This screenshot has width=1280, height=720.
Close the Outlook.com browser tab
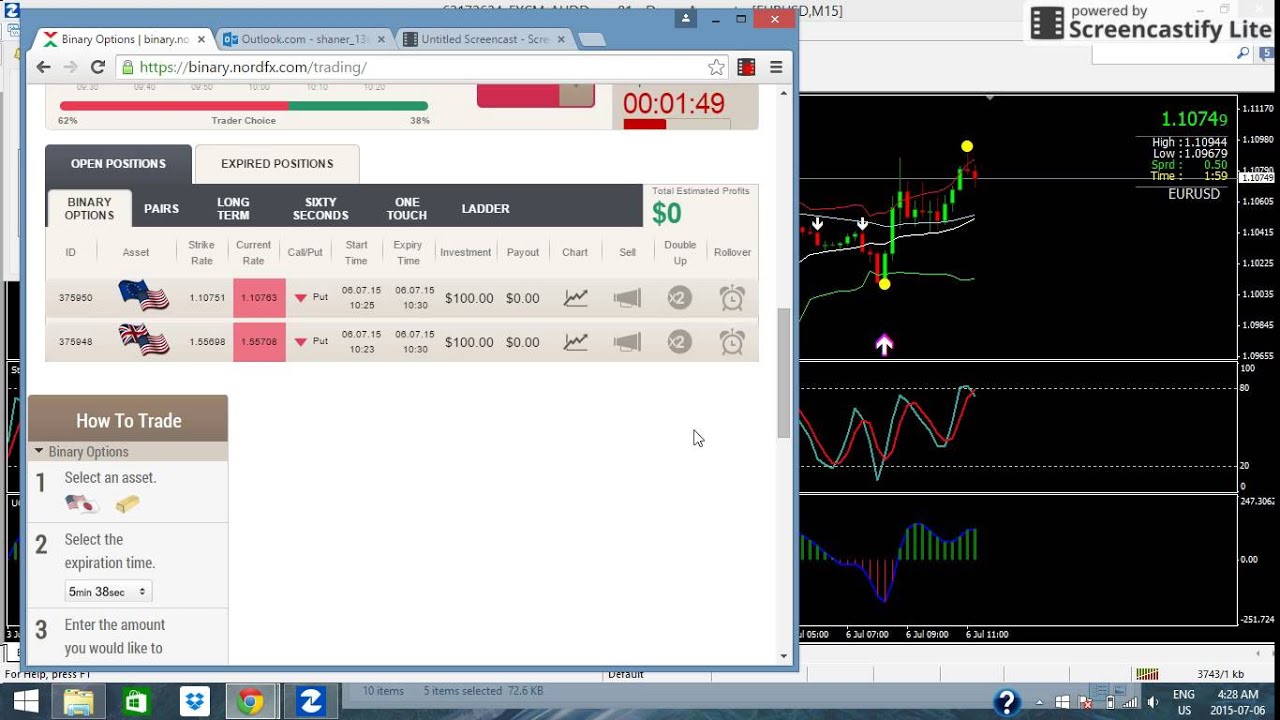(x=381, y=39)
